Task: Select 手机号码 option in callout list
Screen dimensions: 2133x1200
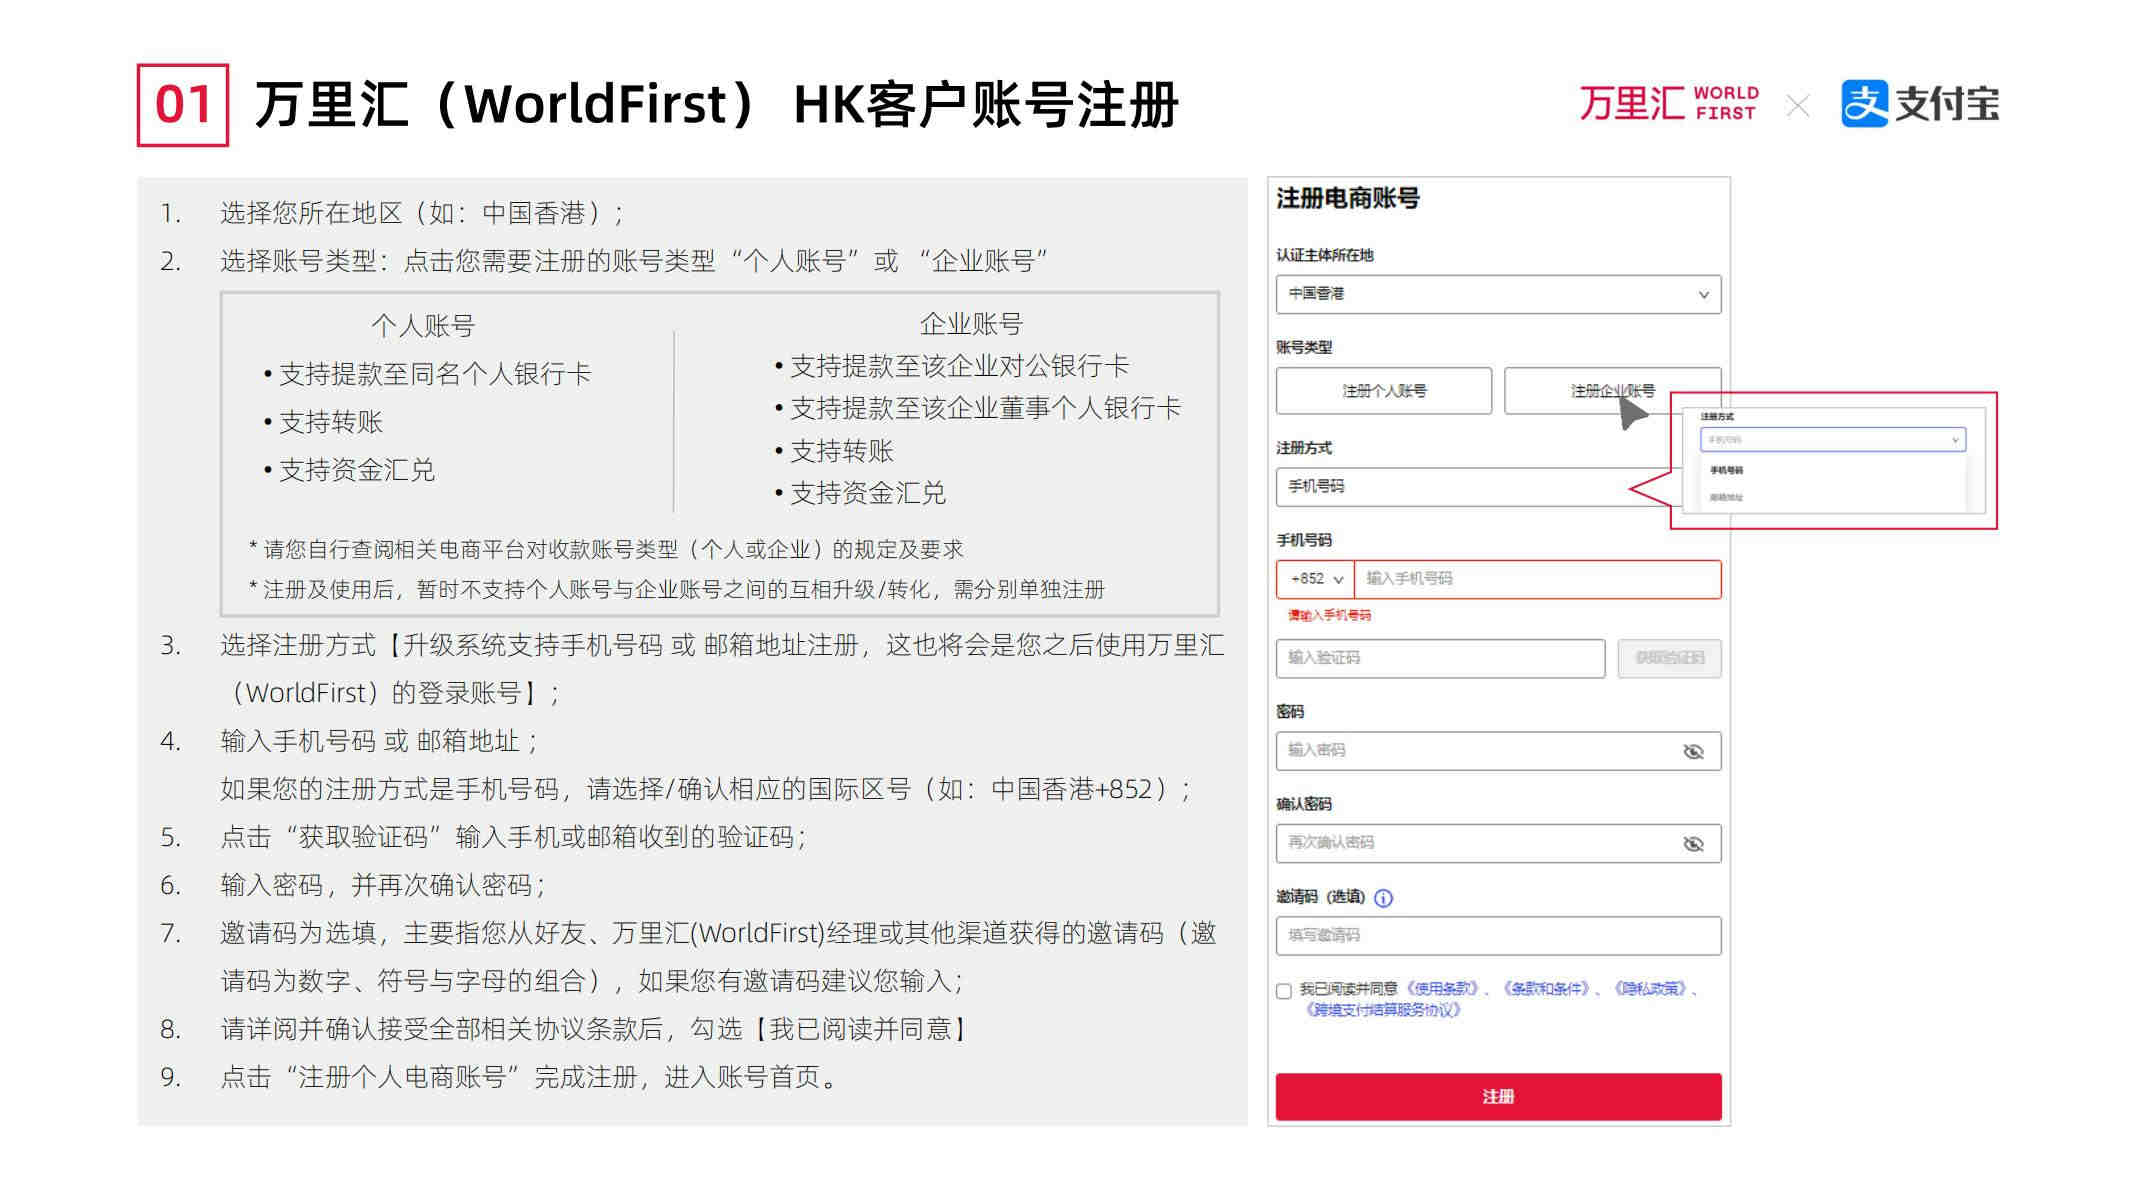Action: (1726, 470)
